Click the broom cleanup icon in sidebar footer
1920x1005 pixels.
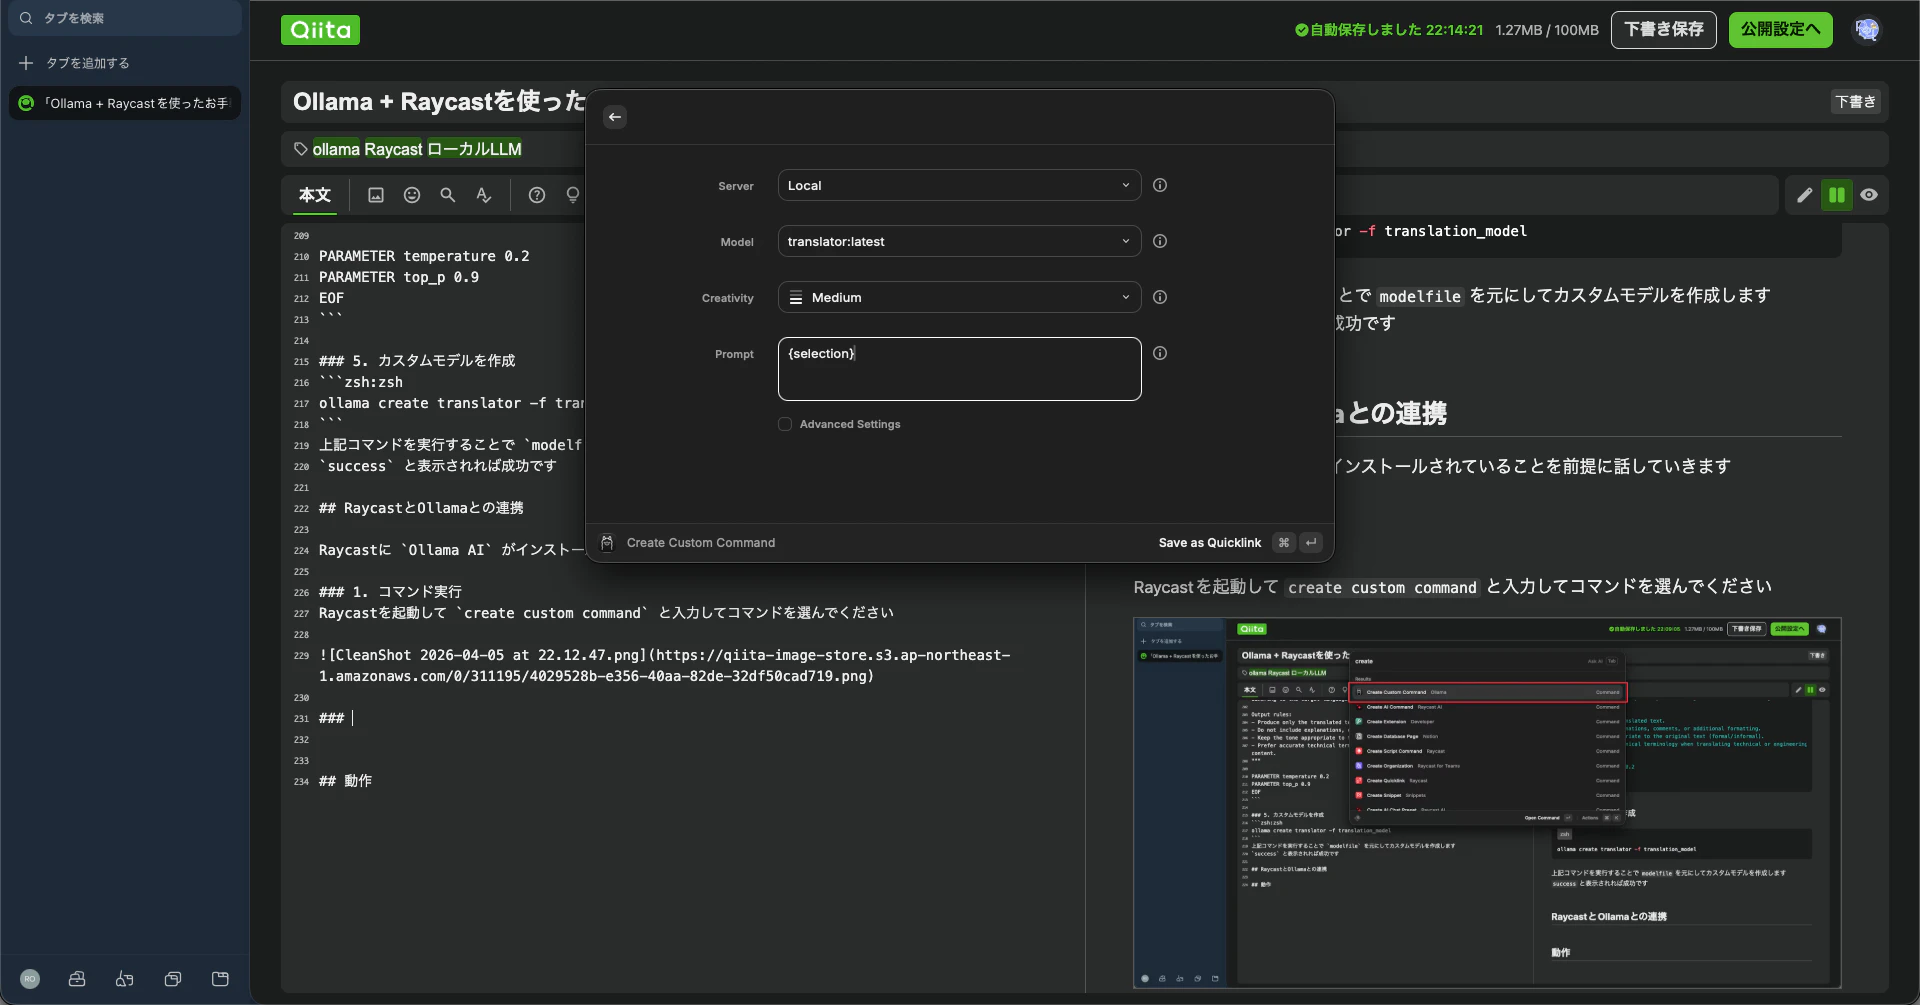pos(125,979)
